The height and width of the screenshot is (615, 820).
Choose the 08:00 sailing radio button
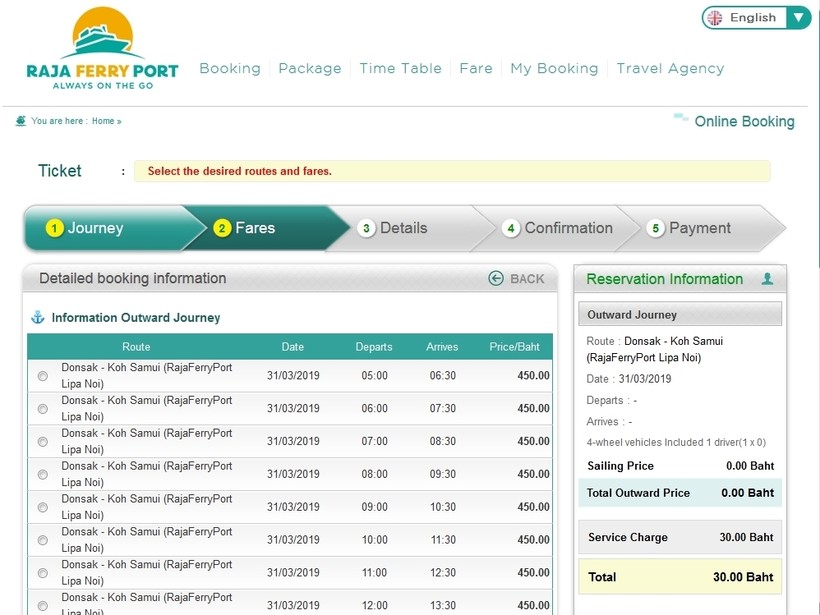click(x=42, y=475)
